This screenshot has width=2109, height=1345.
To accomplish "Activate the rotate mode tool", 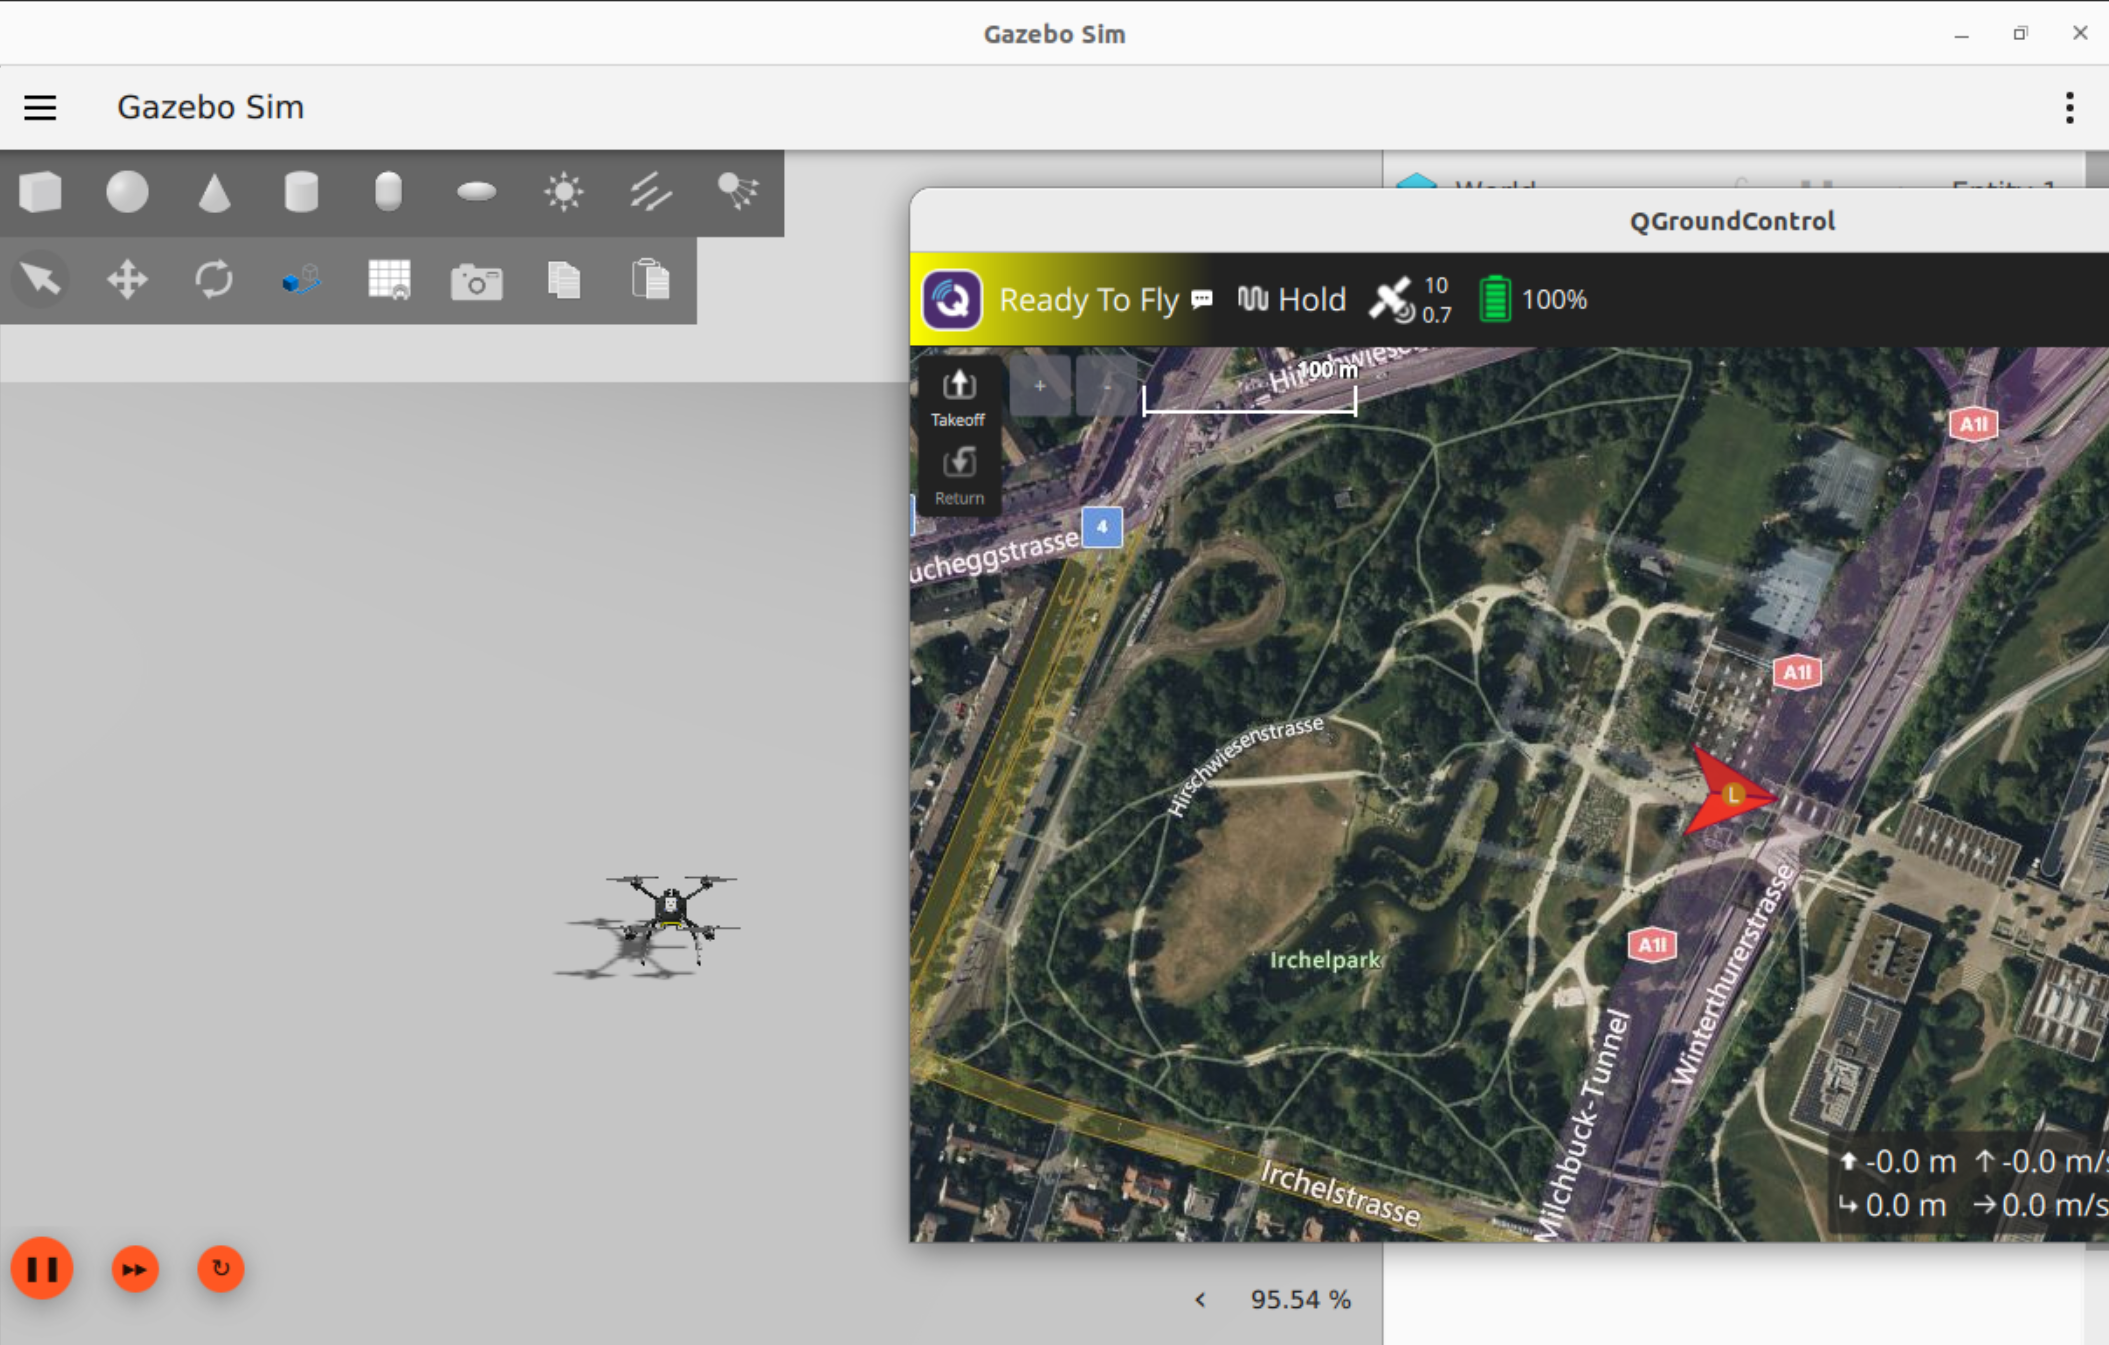I will (x=214, y=280).
